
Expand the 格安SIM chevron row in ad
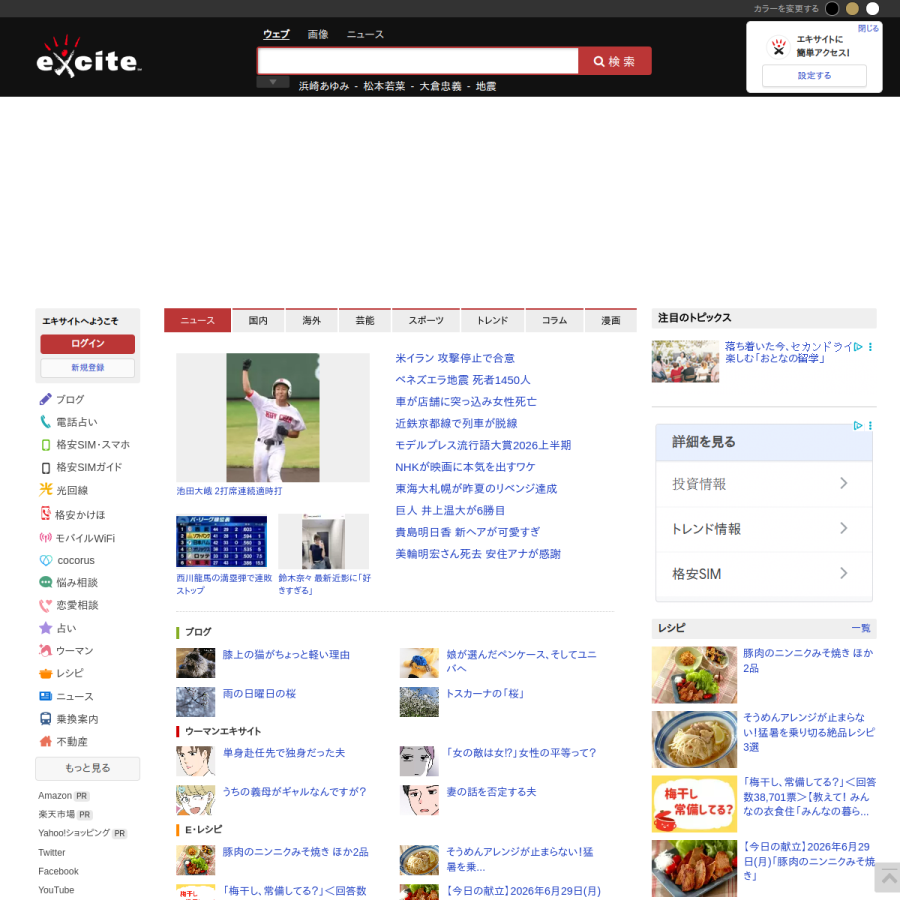(x=764, y=574)
